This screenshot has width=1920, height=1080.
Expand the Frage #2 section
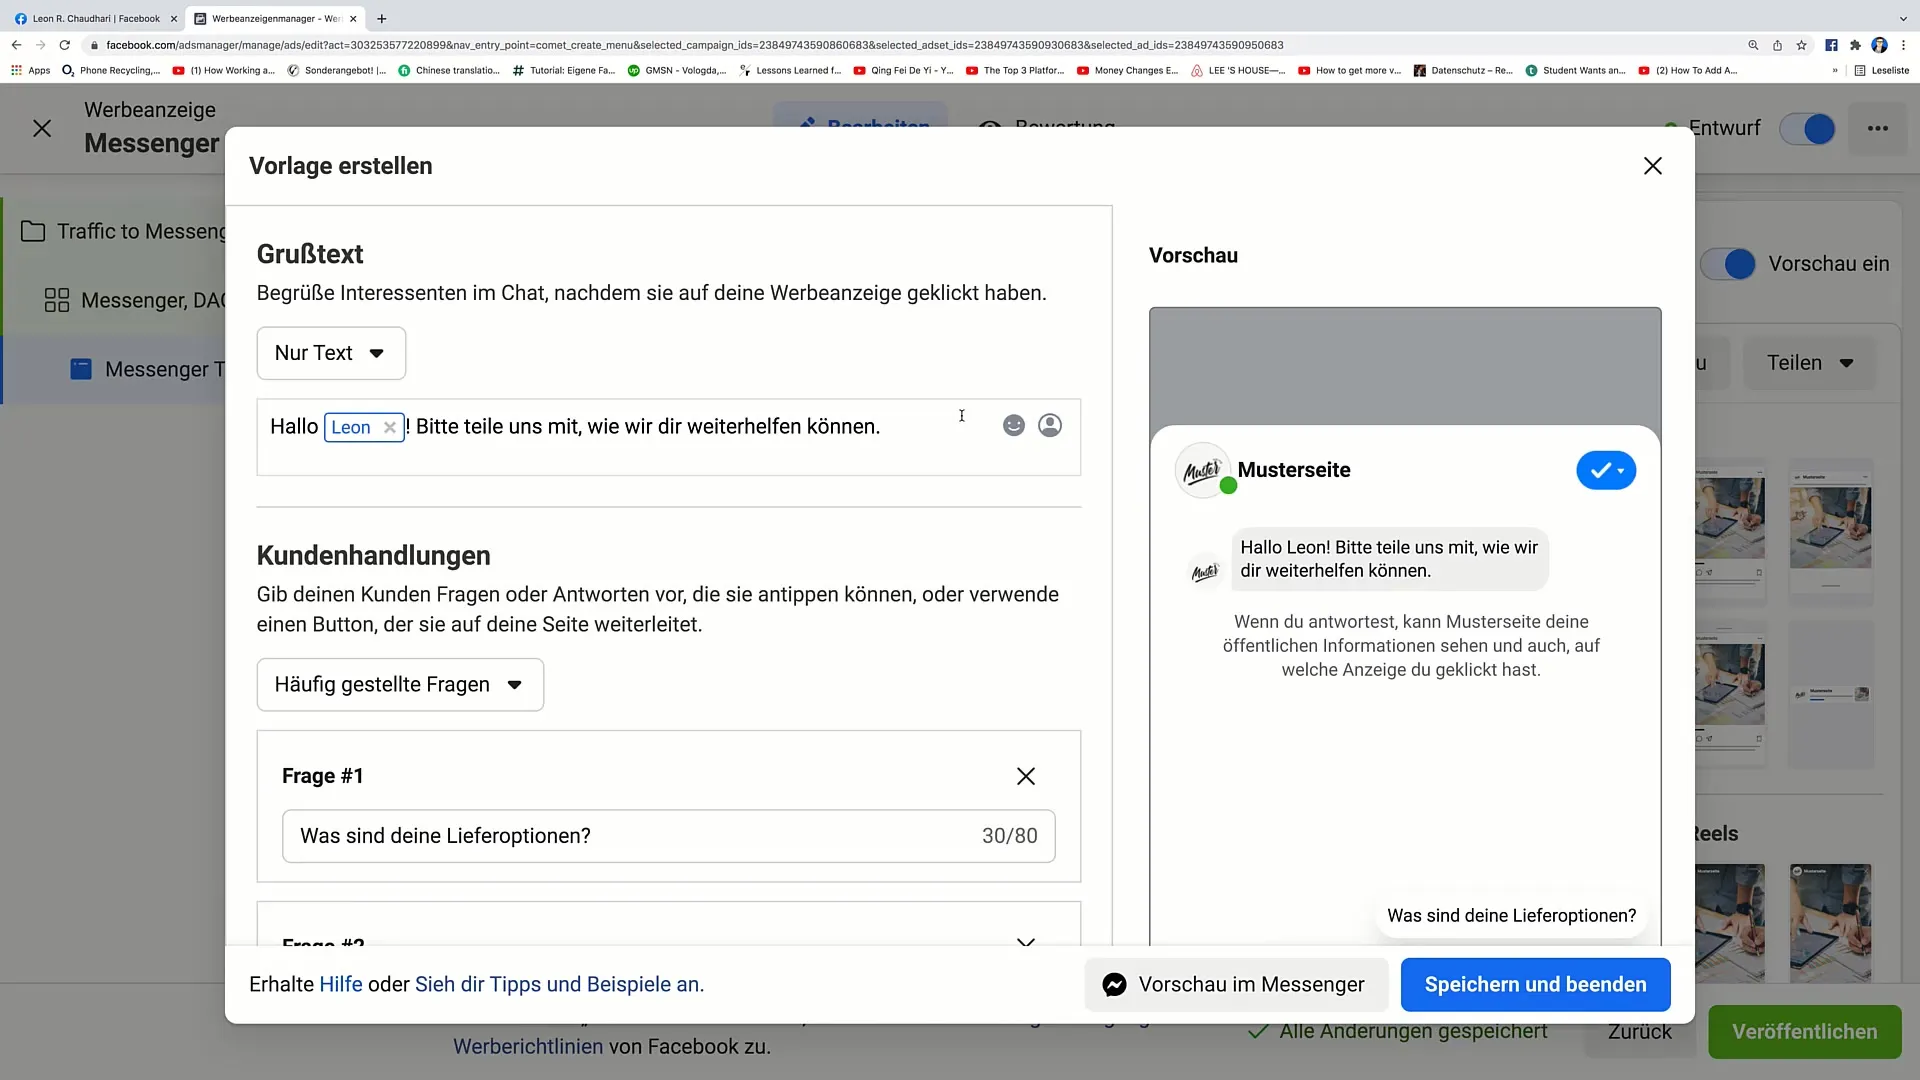1026,942
